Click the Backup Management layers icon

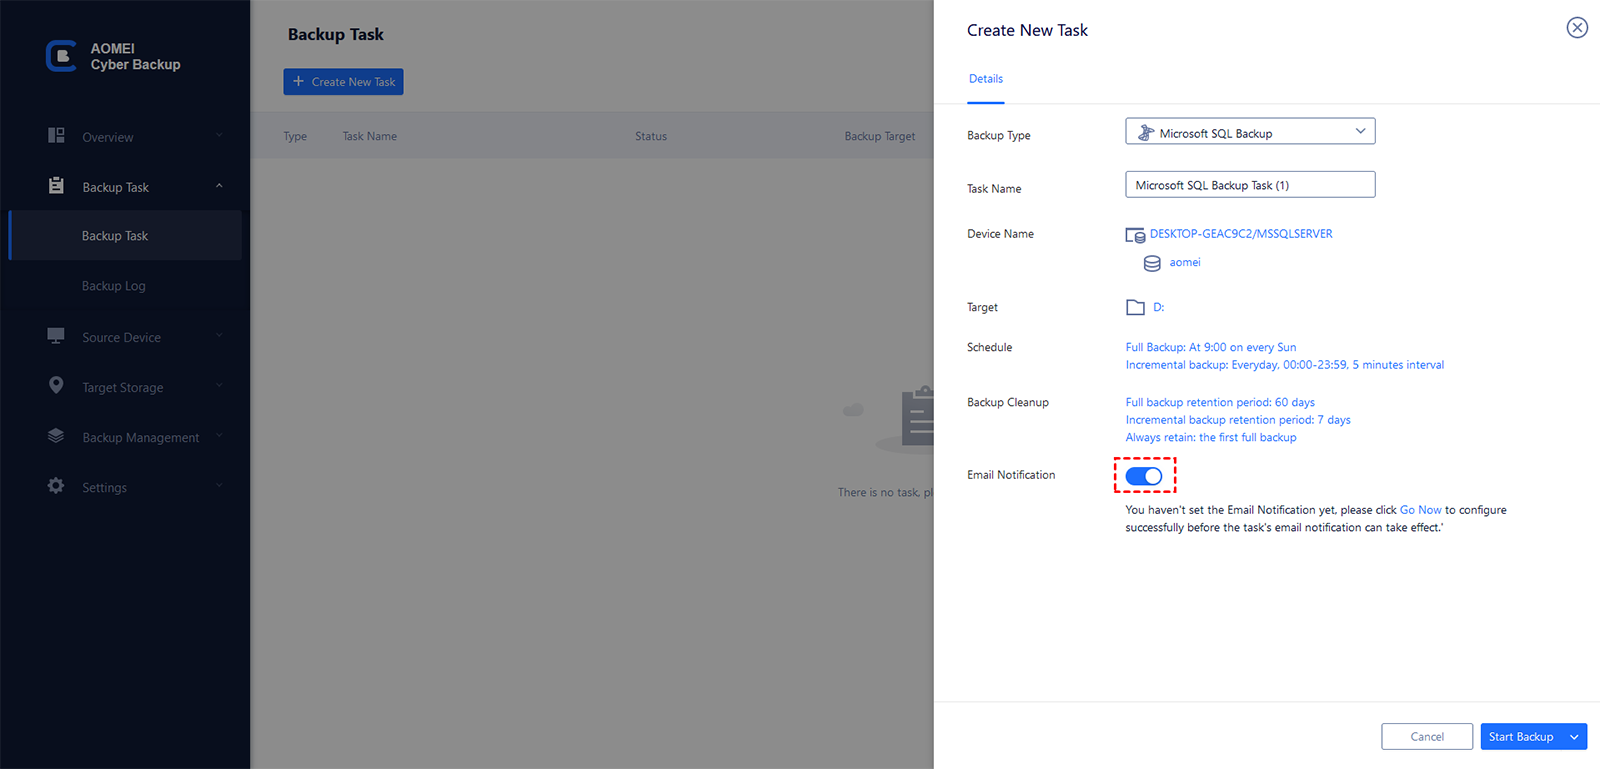(56, 435)
